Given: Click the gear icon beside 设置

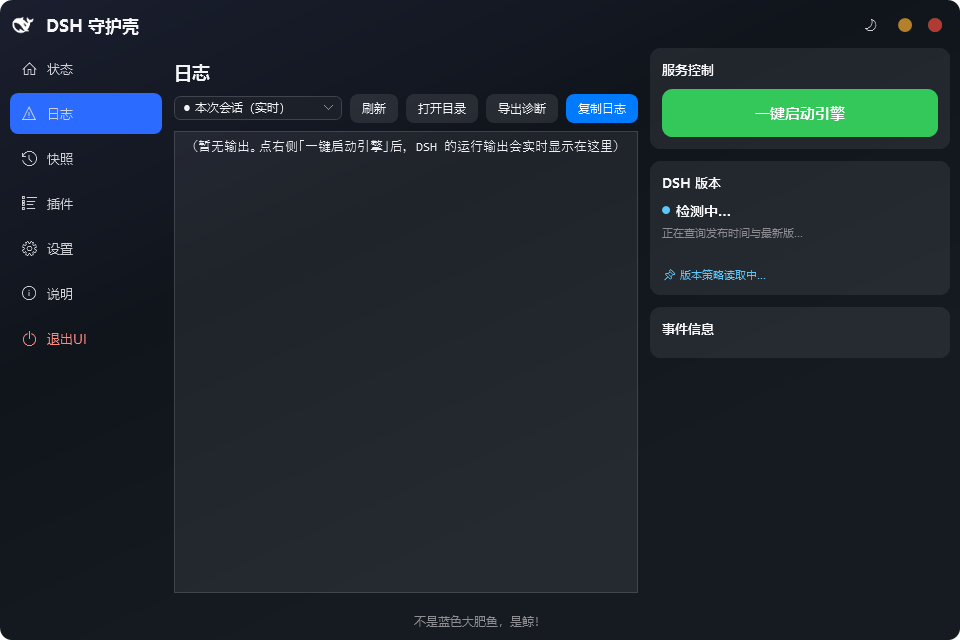Looking at the screenshot, I should 29,249.
